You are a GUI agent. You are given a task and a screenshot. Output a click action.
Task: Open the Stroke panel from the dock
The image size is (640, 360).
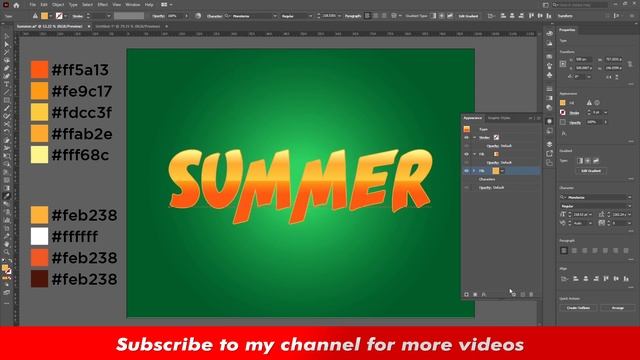[x=549, y=89]
